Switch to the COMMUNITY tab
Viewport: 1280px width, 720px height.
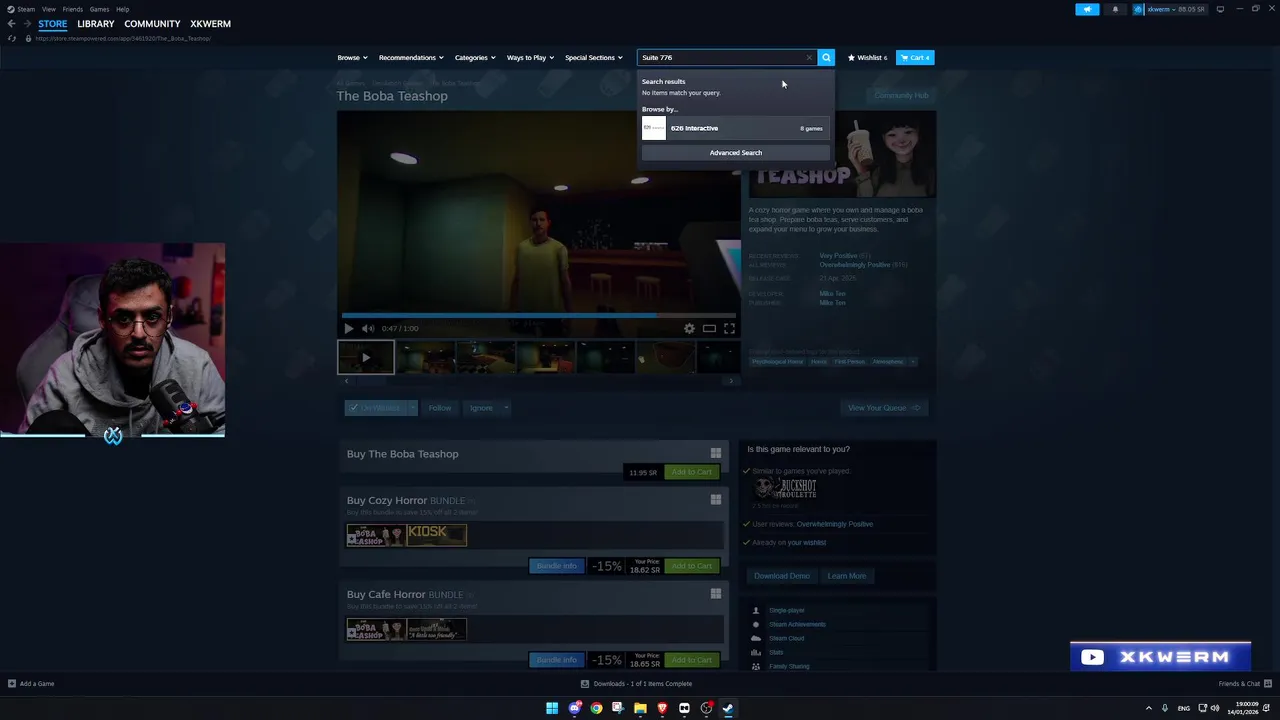coord(152,24)
